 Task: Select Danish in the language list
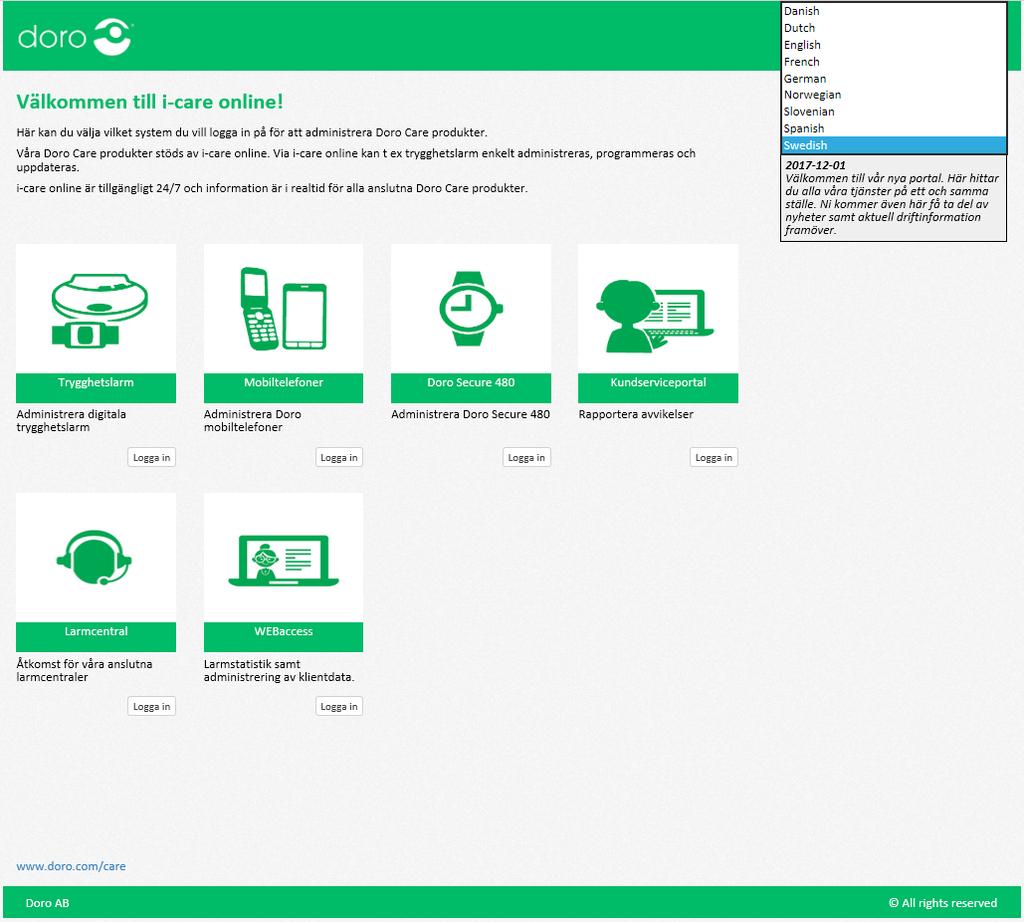893,11
